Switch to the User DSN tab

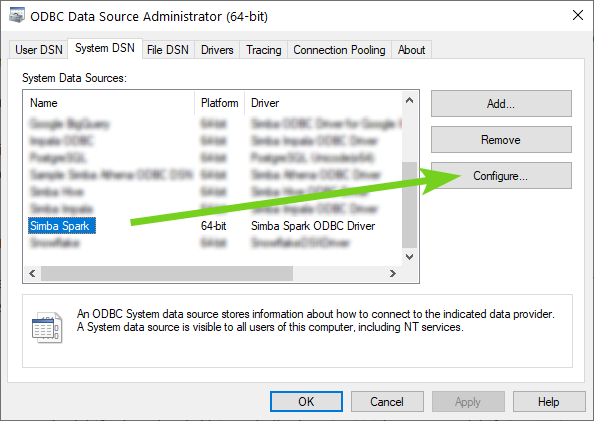tap(39, 50)
